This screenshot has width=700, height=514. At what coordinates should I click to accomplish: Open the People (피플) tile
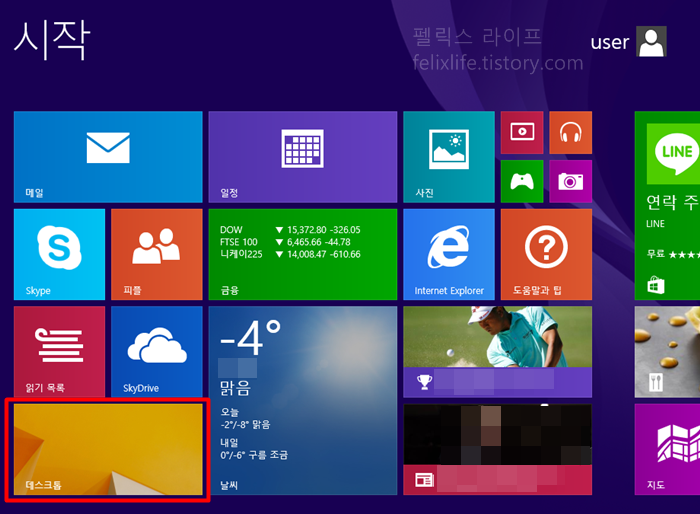coord(157,254)
